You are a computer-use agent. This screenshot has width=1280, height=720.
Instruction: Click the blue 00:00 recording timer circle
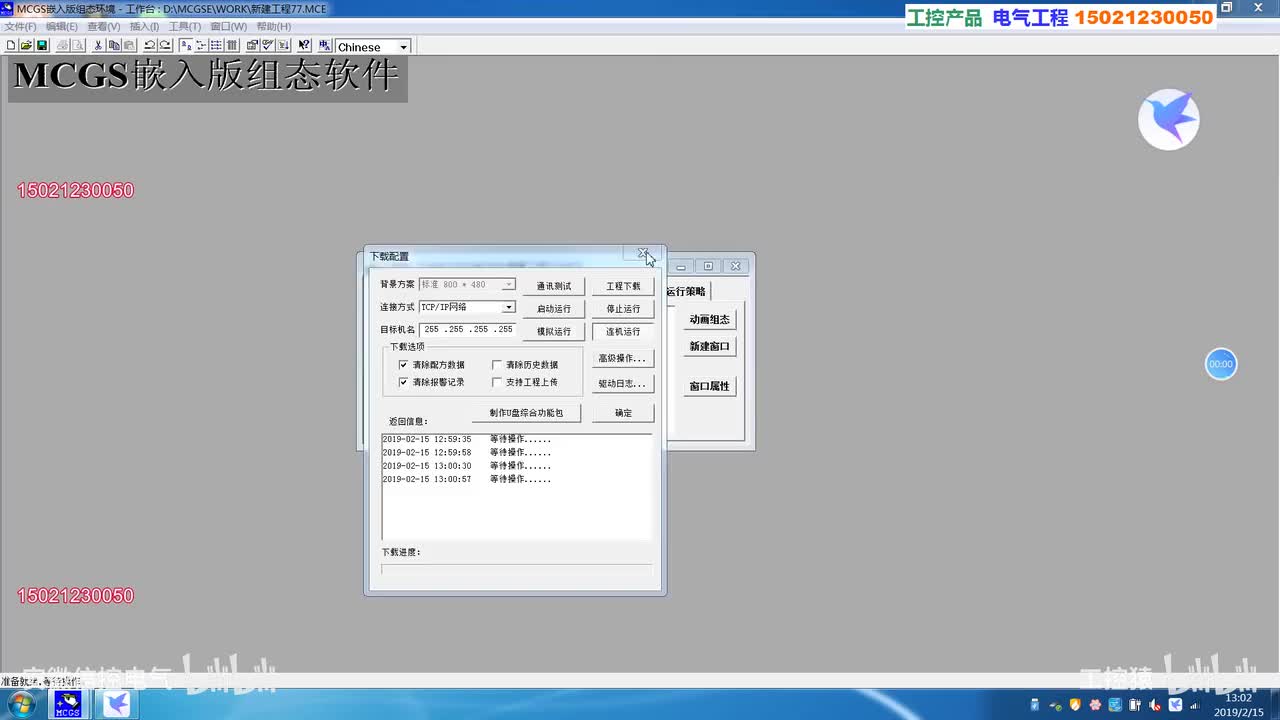(x=1221, y=364)
